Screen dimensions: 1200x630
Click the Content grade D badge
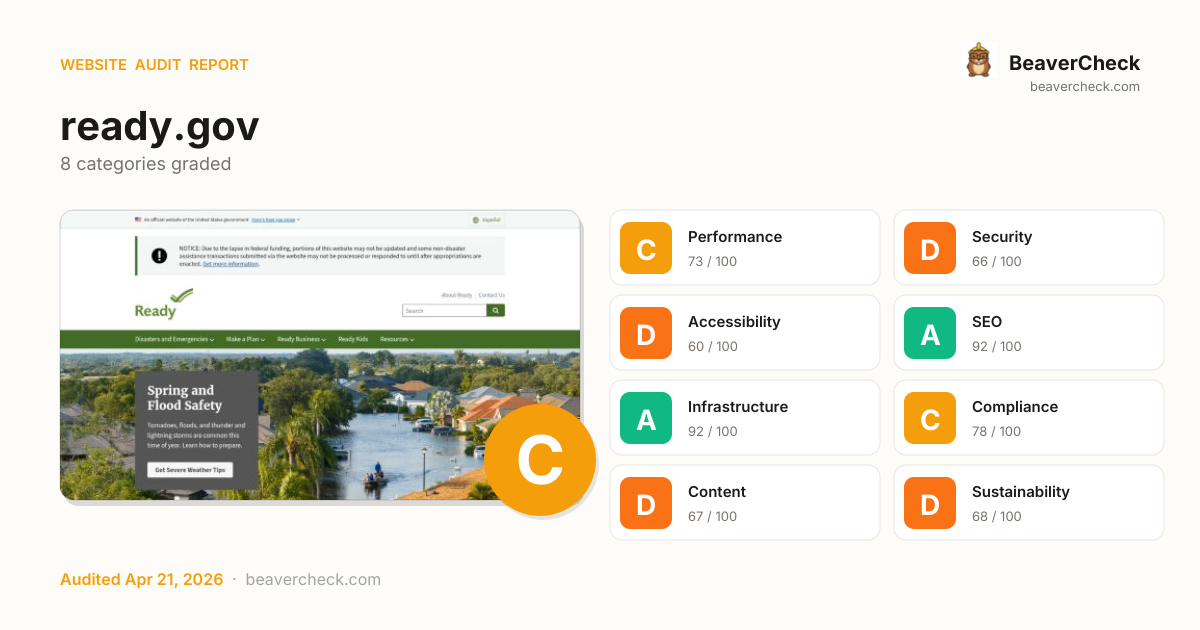tap(646, 503)
